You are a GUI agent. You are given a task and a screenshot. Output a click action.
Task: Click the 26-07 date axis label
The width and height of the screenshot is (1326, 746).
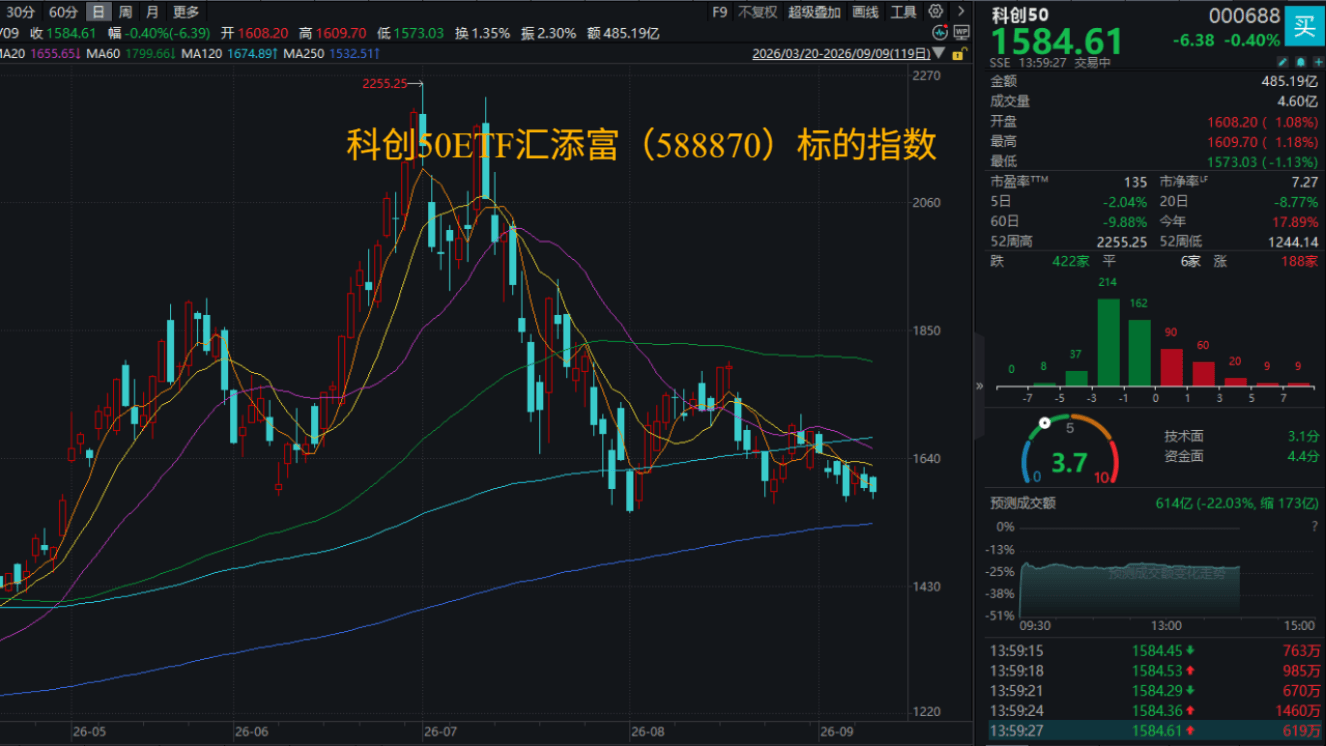440,731
